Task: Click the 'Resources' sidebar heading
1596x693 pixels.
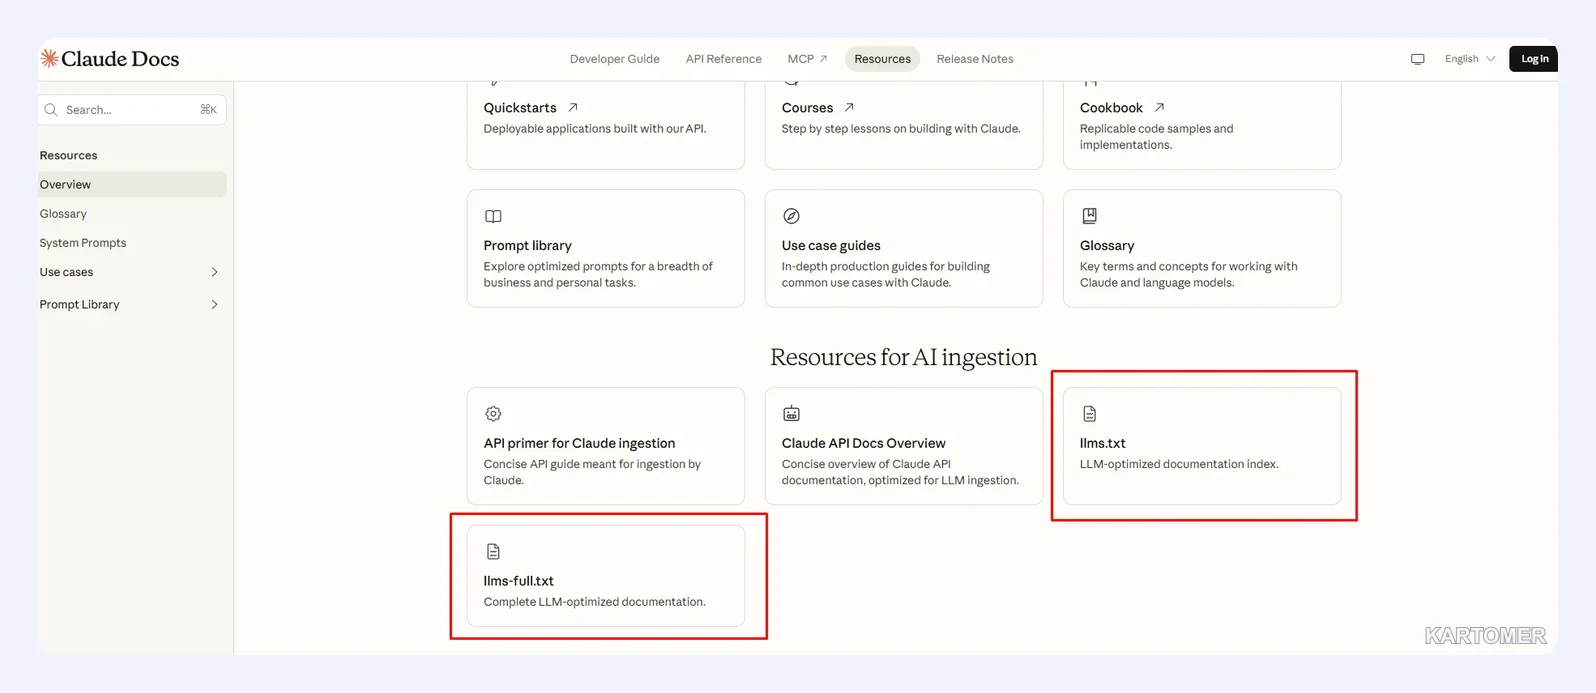Action: click(x=69, y=156)
